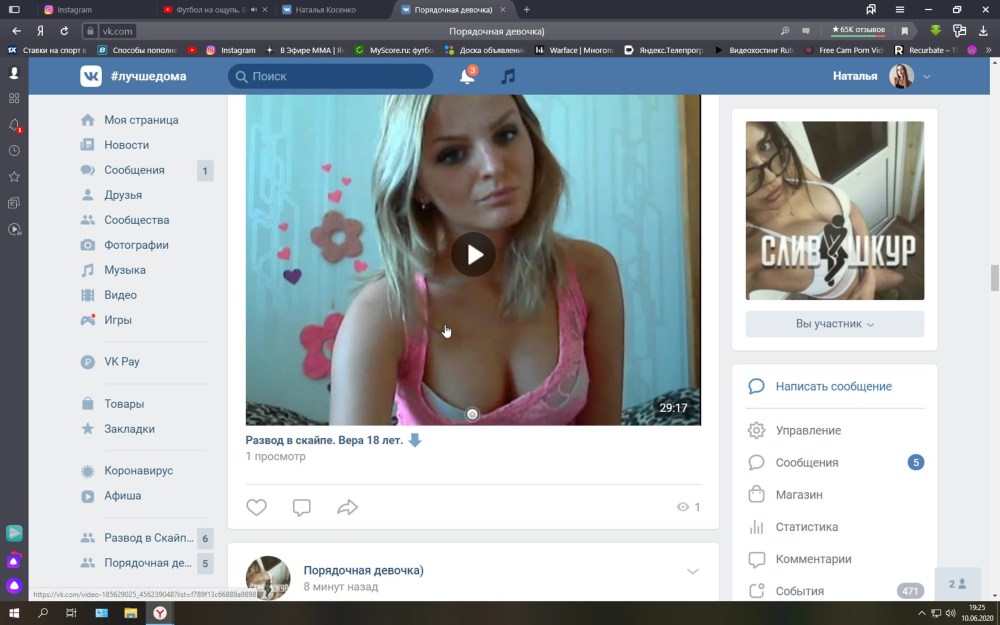
Task: Expand the Наталья profile dropdown
Action: tap(926, 77)
